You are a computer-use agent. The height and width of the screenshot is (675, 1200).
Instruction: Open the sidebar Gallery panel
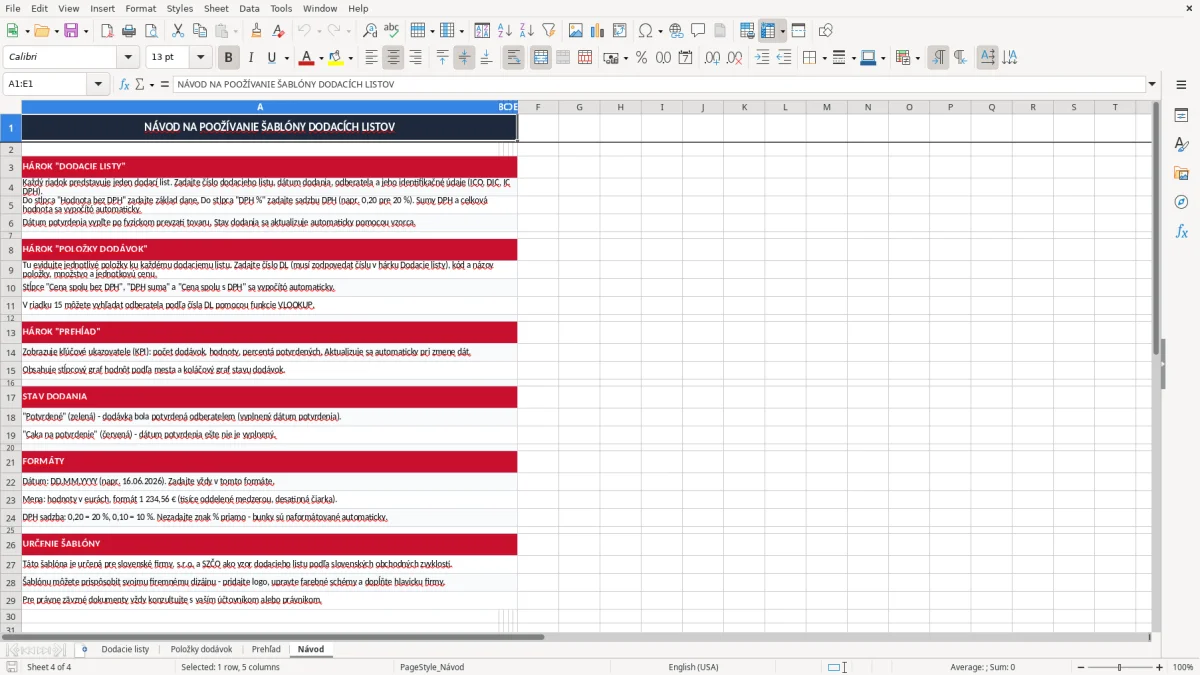pos(1181,173)
